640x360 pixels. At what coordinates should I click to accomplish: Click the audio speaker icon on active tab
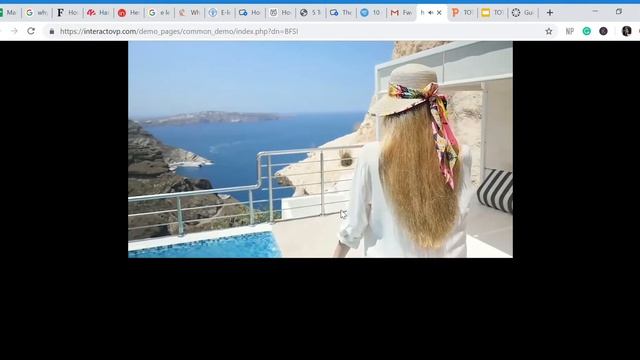coord(431,13)
